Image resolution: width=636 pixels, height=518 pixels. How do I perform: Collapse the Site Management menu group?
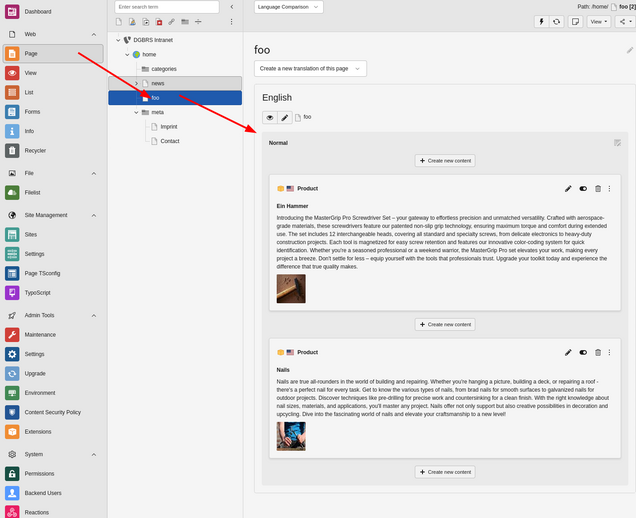click(x=94, y=214)
